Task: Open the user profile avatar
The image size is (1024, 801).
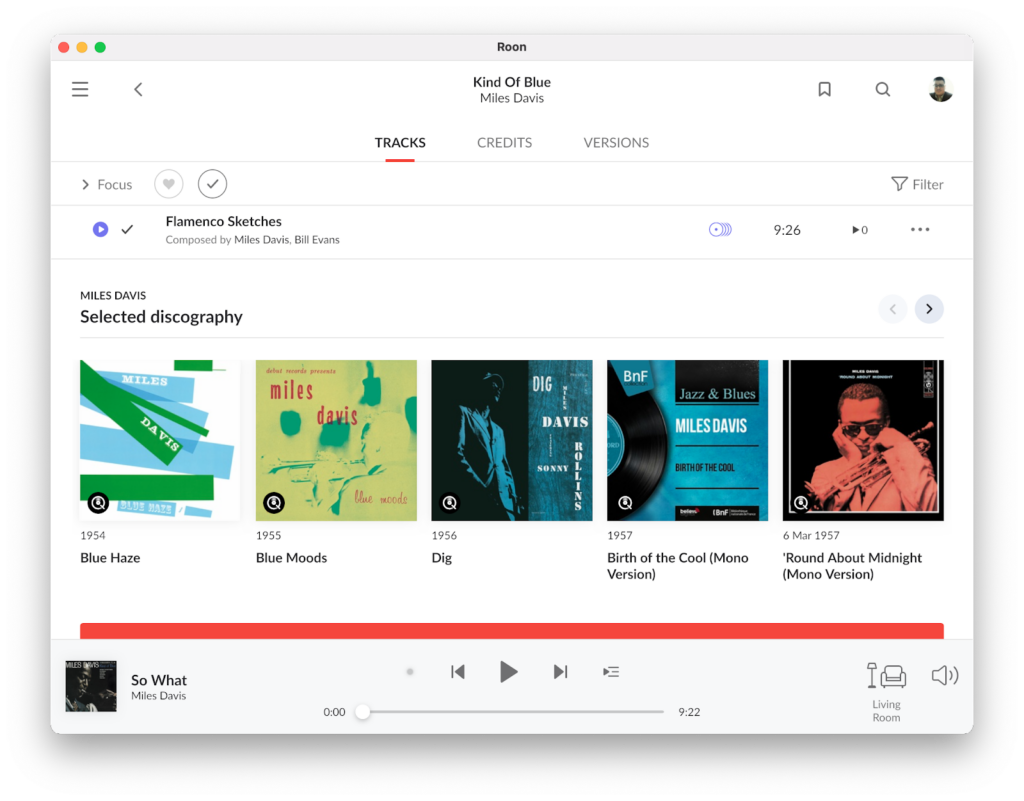Action: pyautogui.click(x=940, y=89)
